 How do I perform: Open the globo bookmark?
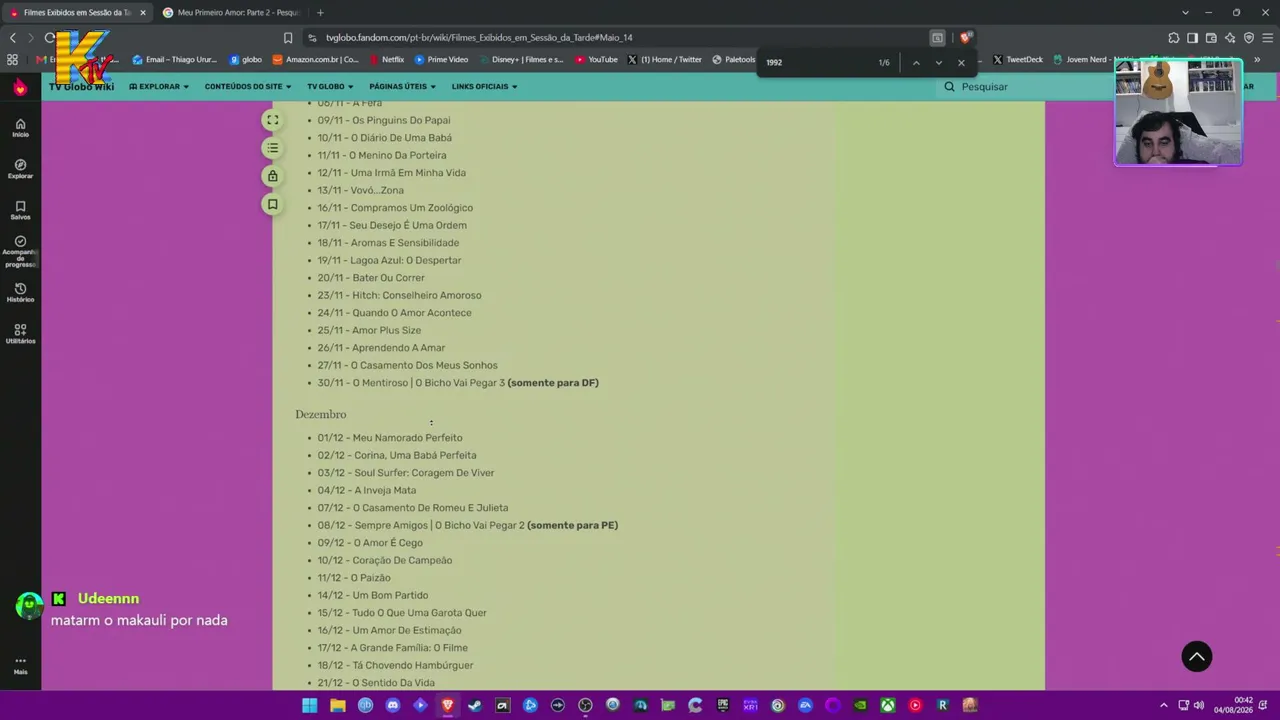tap(246, 60)
